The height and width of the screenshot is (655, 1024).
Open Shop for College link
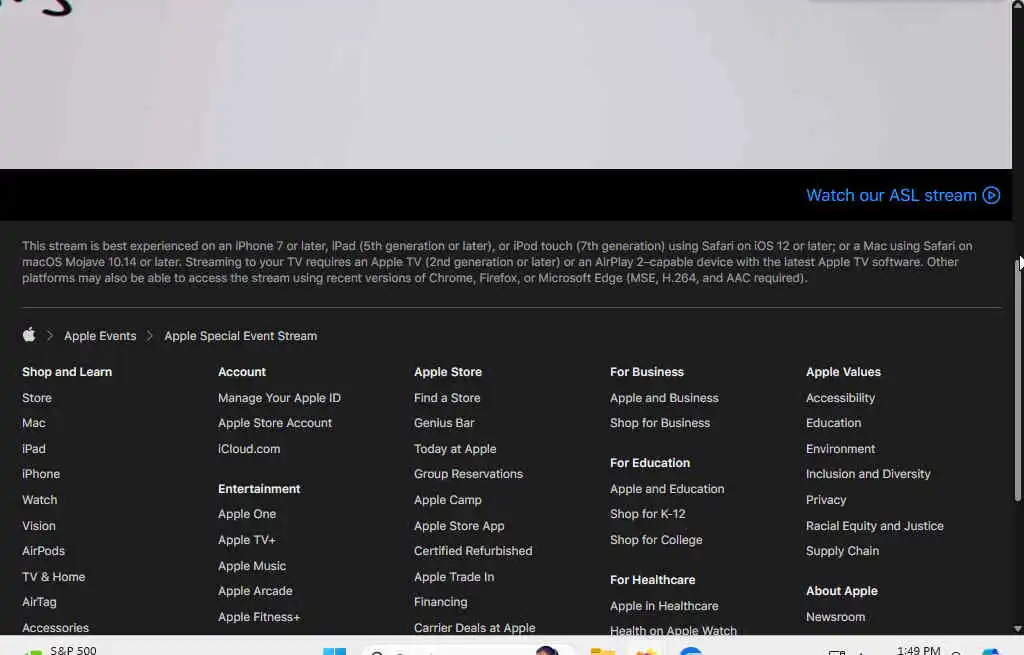pos(656,540)
